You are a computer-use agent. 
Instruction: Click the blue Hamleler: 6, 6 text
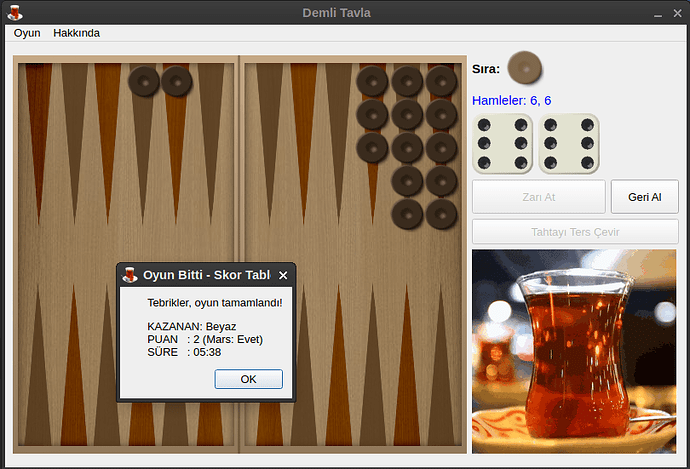click(512, 101)
